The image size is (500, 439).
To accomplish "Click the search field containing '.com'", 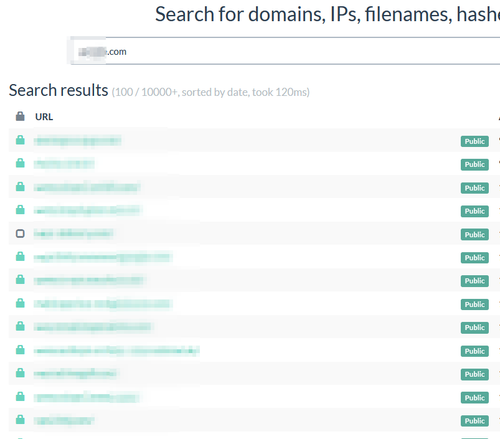I will 285,51.
